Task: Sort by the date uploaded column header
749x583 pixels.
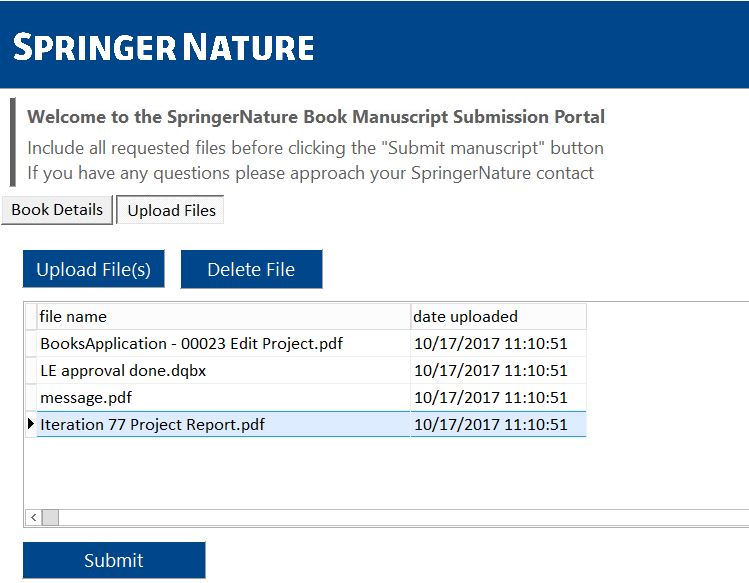Action: [498, 316]
